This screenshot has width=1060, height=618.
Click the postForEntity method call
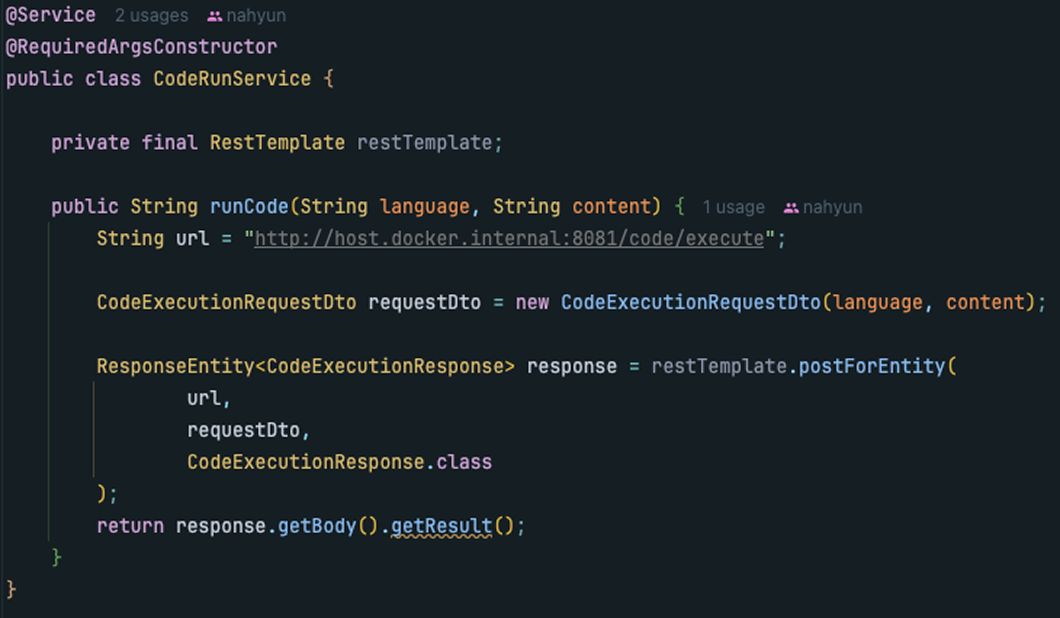coord(871,366)
